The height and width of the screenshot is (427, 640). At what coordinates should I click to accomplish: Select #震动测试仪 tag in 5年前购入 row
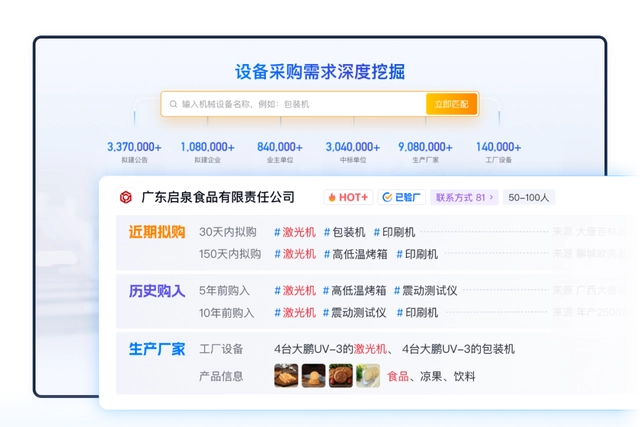pos(426,291)
